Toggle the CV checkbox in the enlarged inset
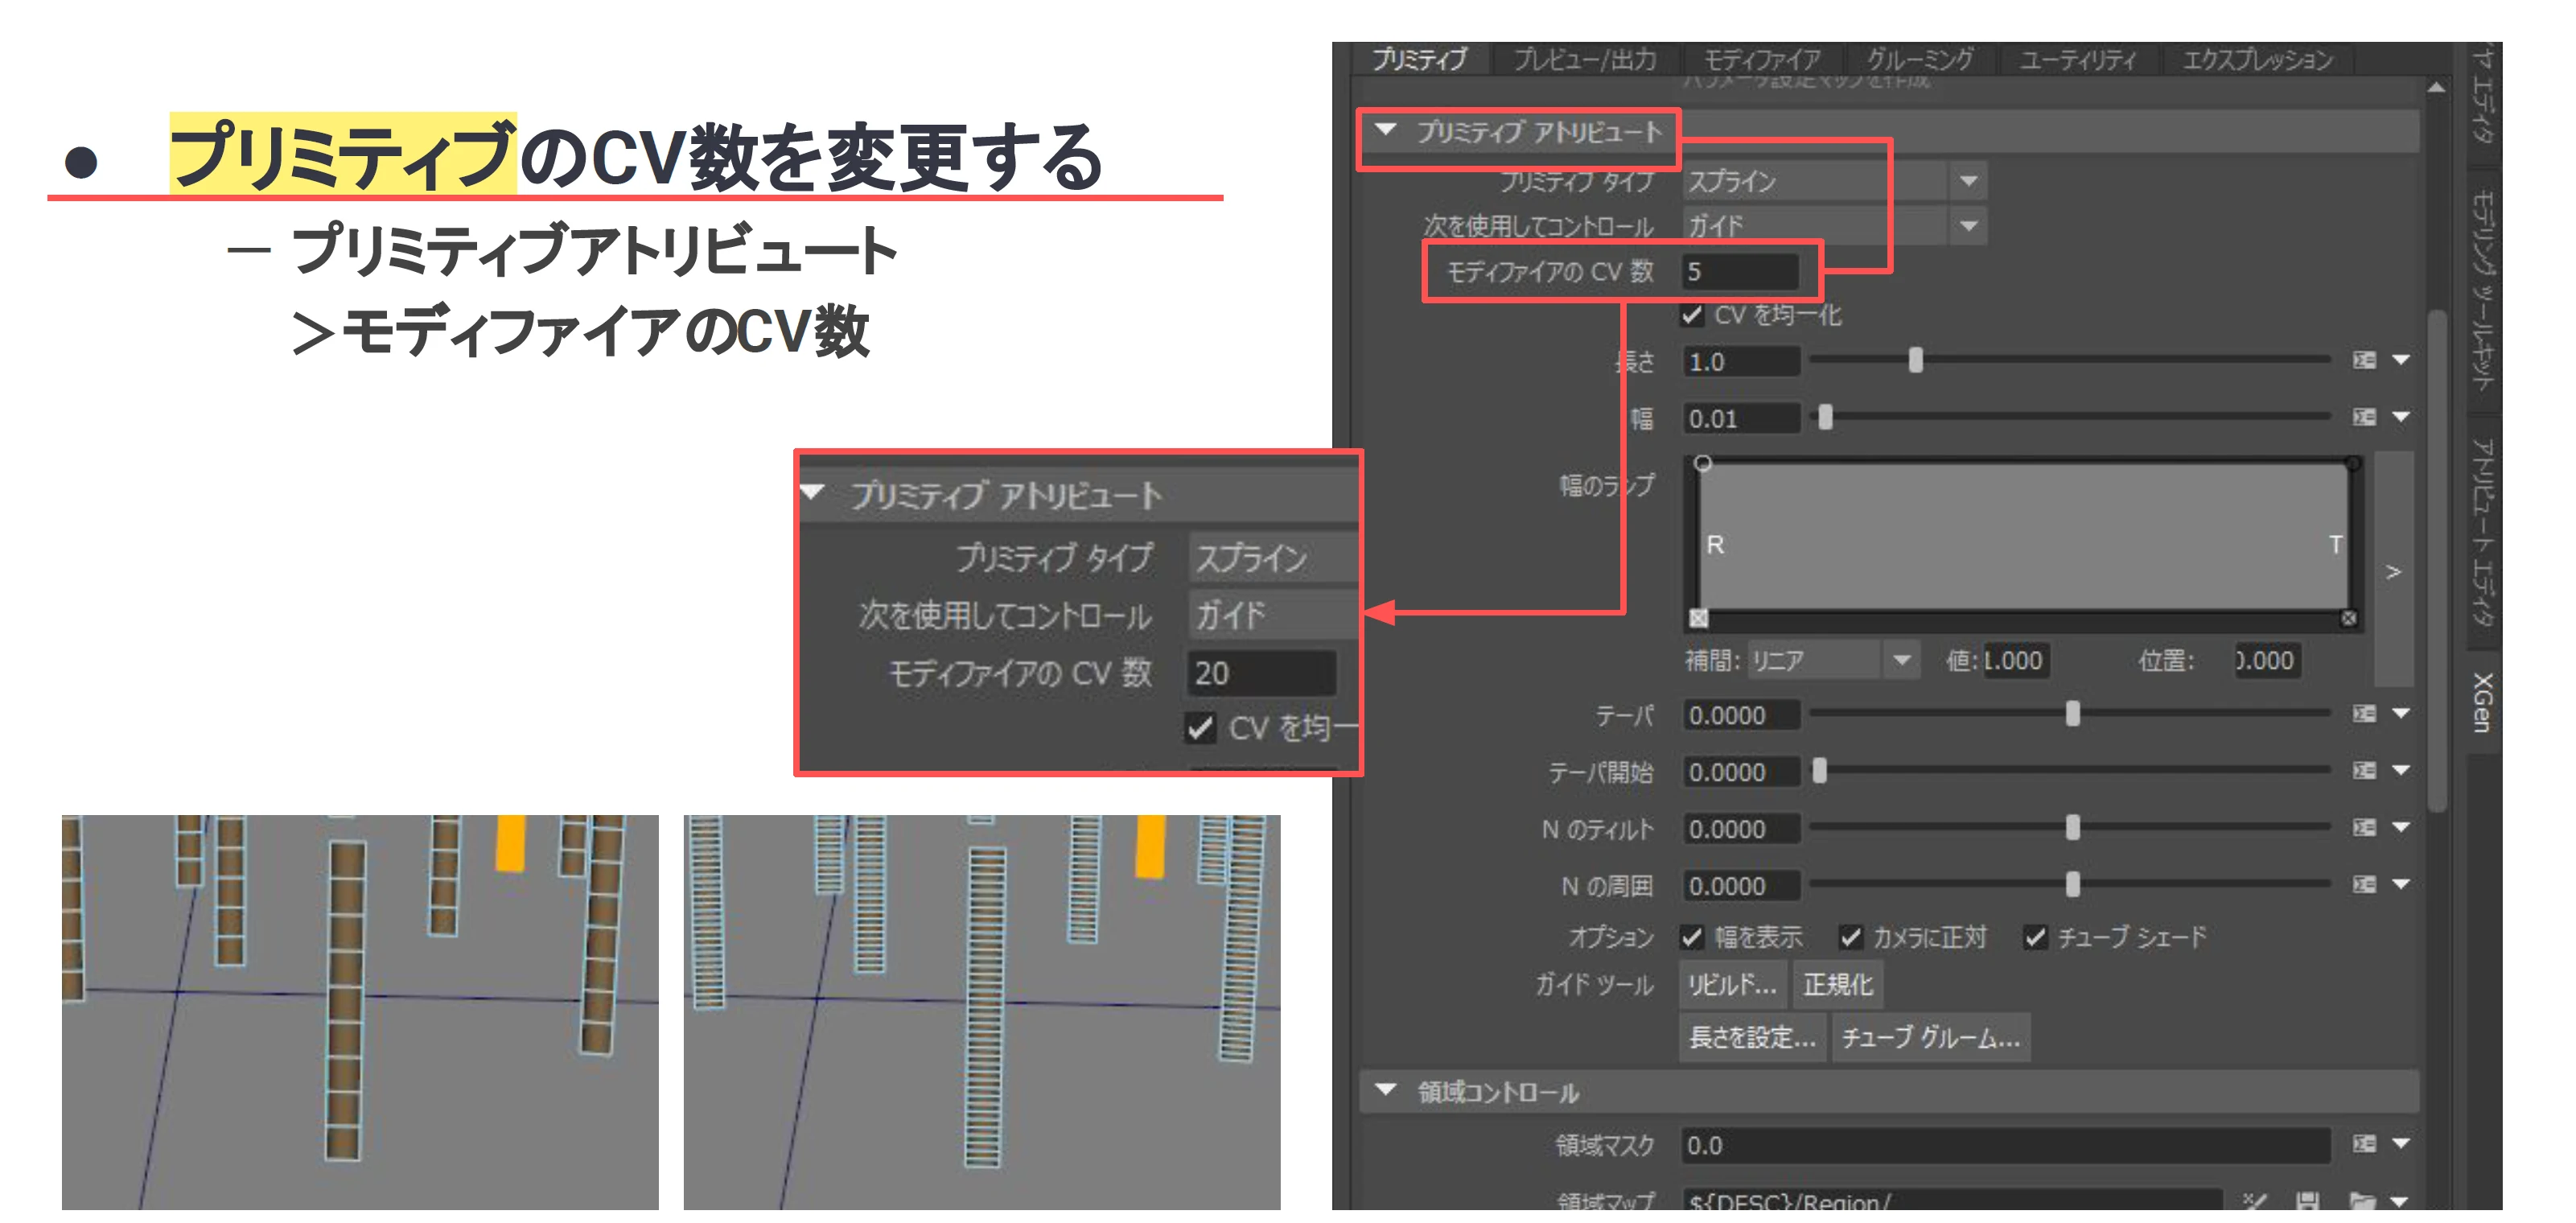Viewport: 2576px width, 1223px height. (1201, 728)
